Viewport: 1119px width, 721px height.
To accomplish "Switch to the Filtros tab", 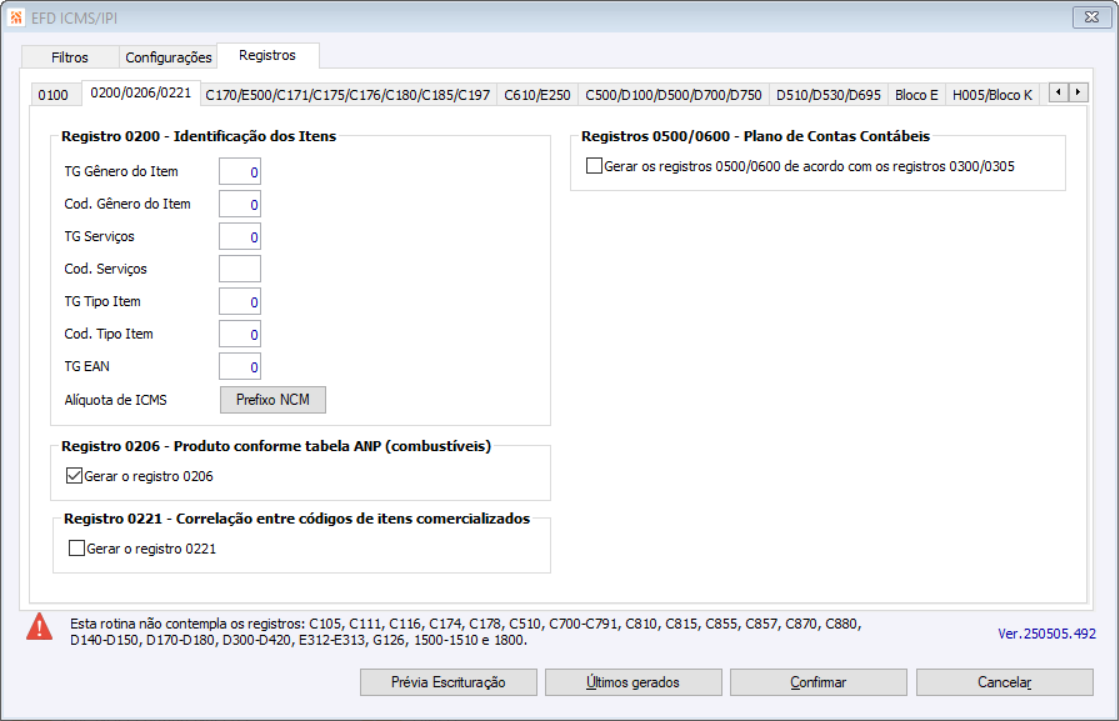I will [69, 57].
